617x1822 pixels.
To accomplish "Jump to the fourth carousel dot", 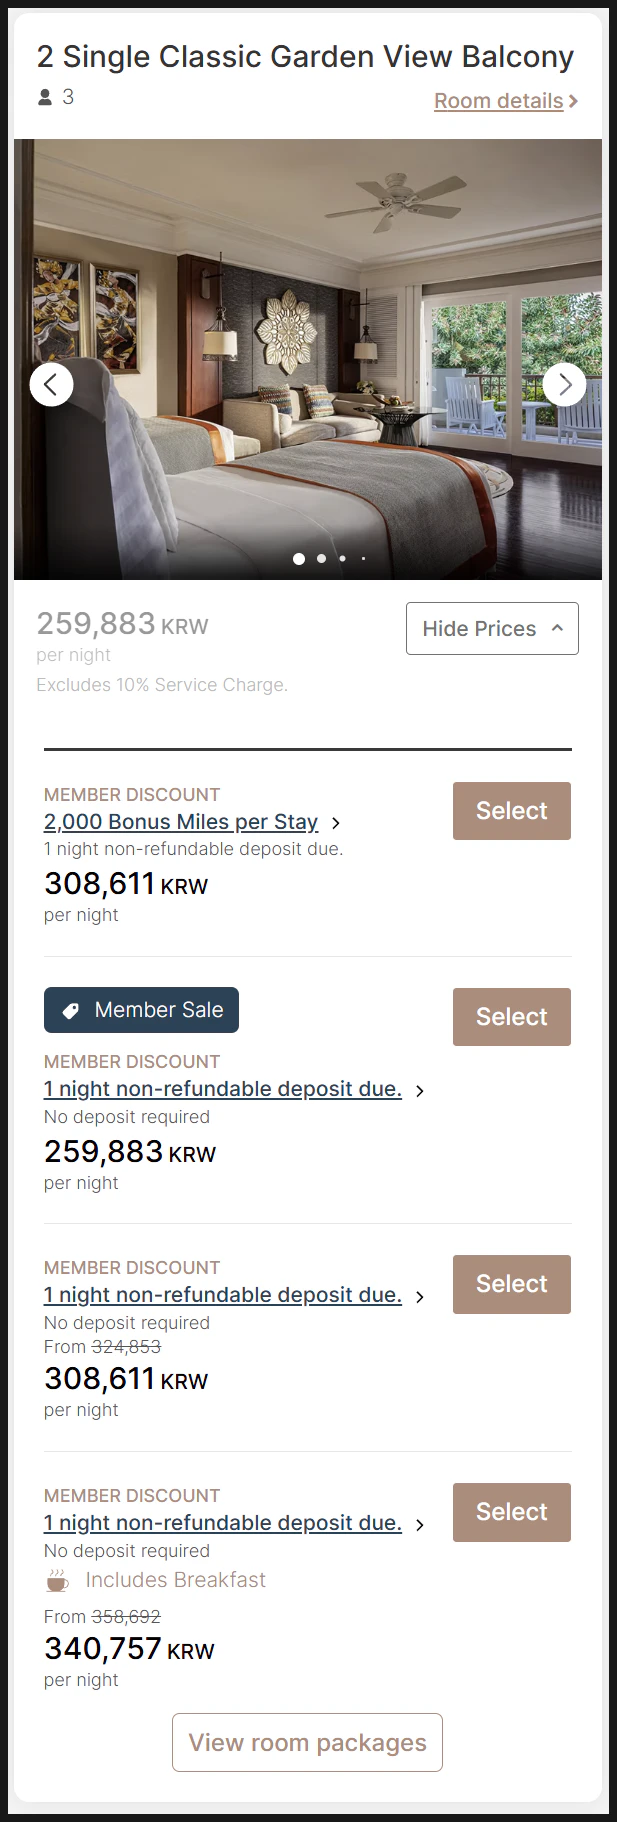I will 363,559.
